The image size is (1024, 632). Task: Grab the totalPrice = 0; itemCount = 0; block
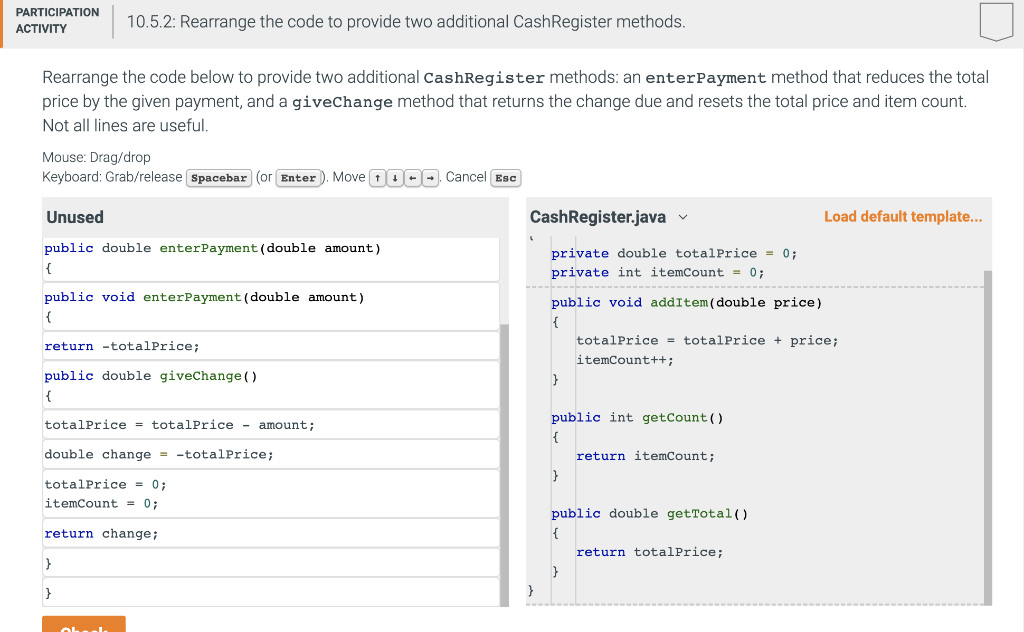270,493
